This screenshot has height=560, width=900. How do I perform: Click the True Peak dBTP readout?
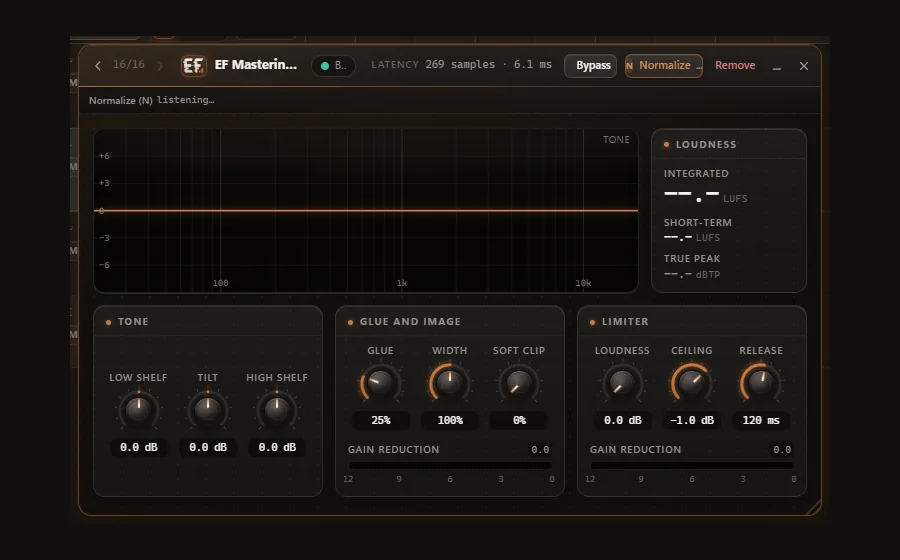[x=692, y=275]
